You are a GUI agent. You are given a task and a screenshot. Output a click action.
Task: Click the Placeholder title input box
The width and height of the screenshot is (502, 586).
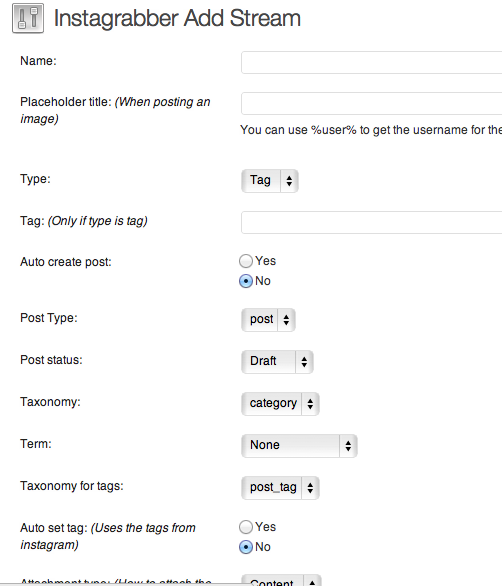click(372, 103)
